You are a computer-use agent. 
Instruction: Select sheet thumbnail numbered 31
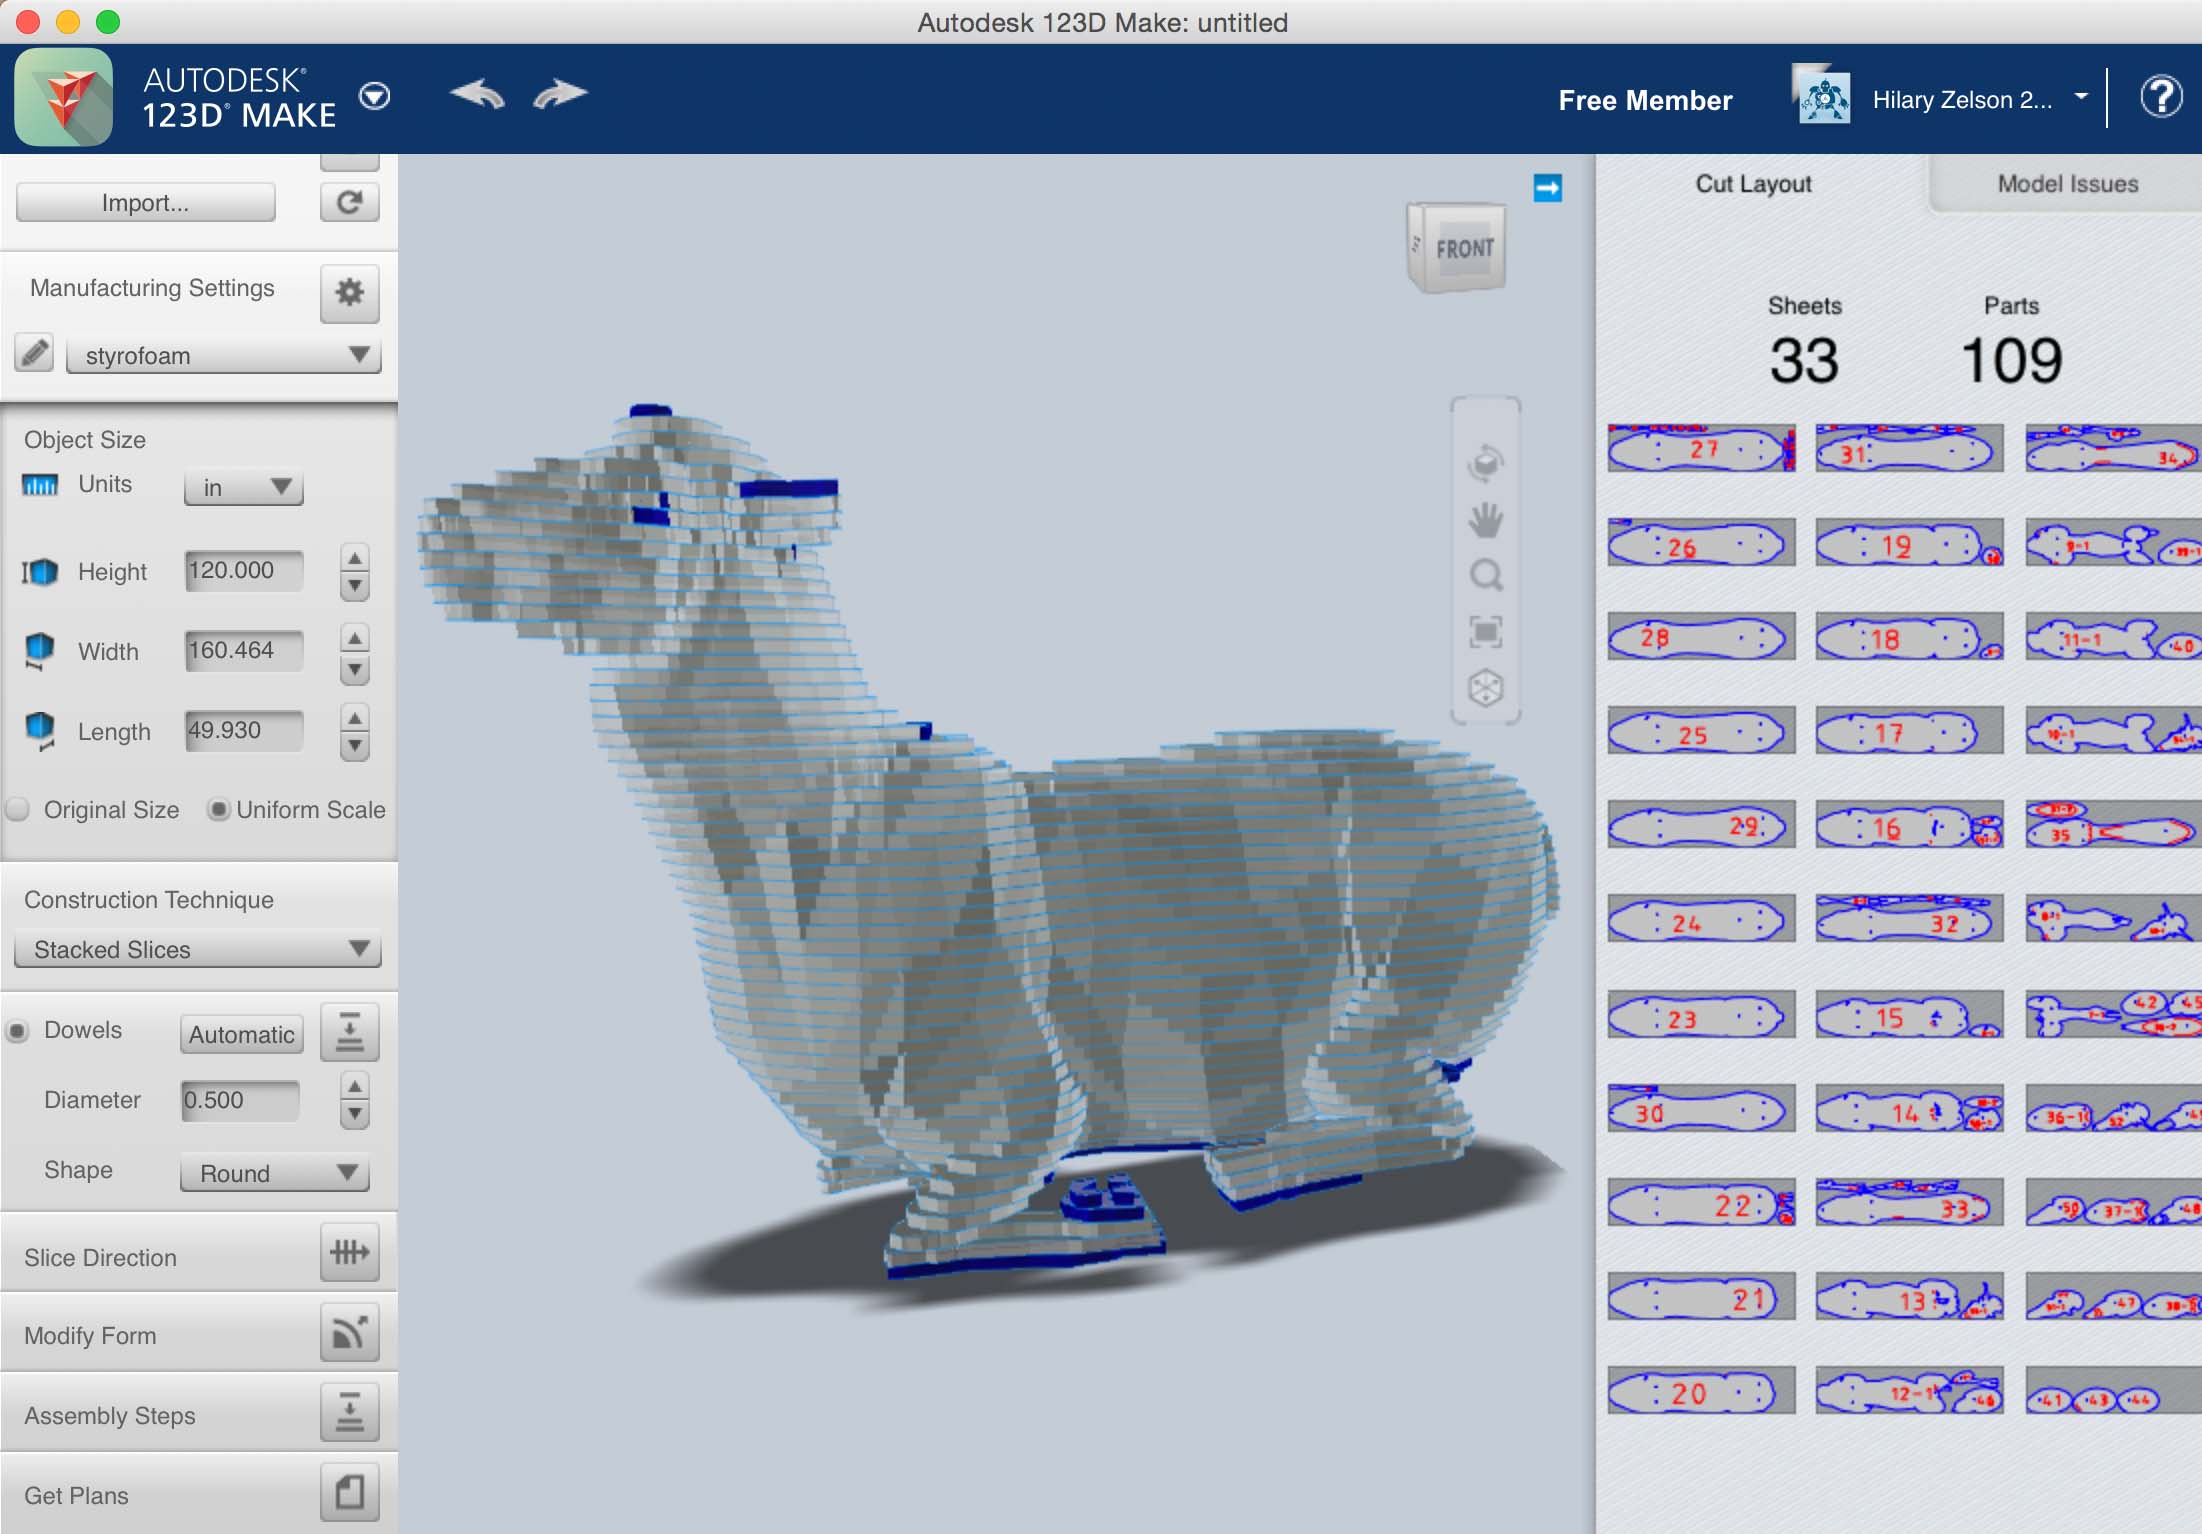(1909, 448)
